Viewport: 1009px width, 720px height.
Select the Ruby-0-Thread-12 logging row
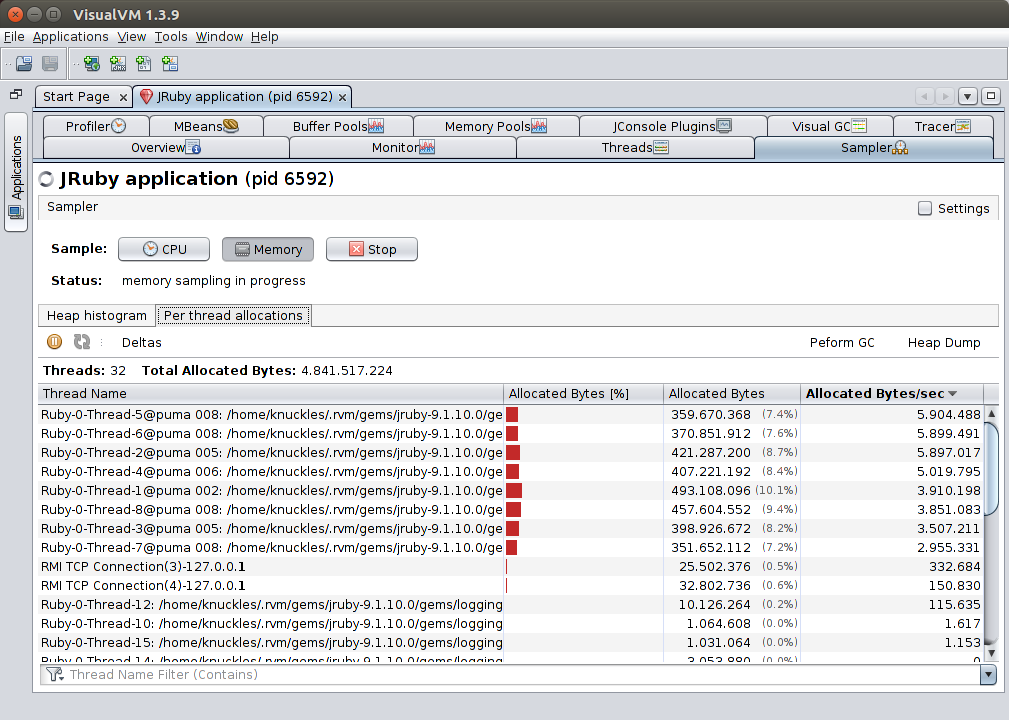click(511, 604)
